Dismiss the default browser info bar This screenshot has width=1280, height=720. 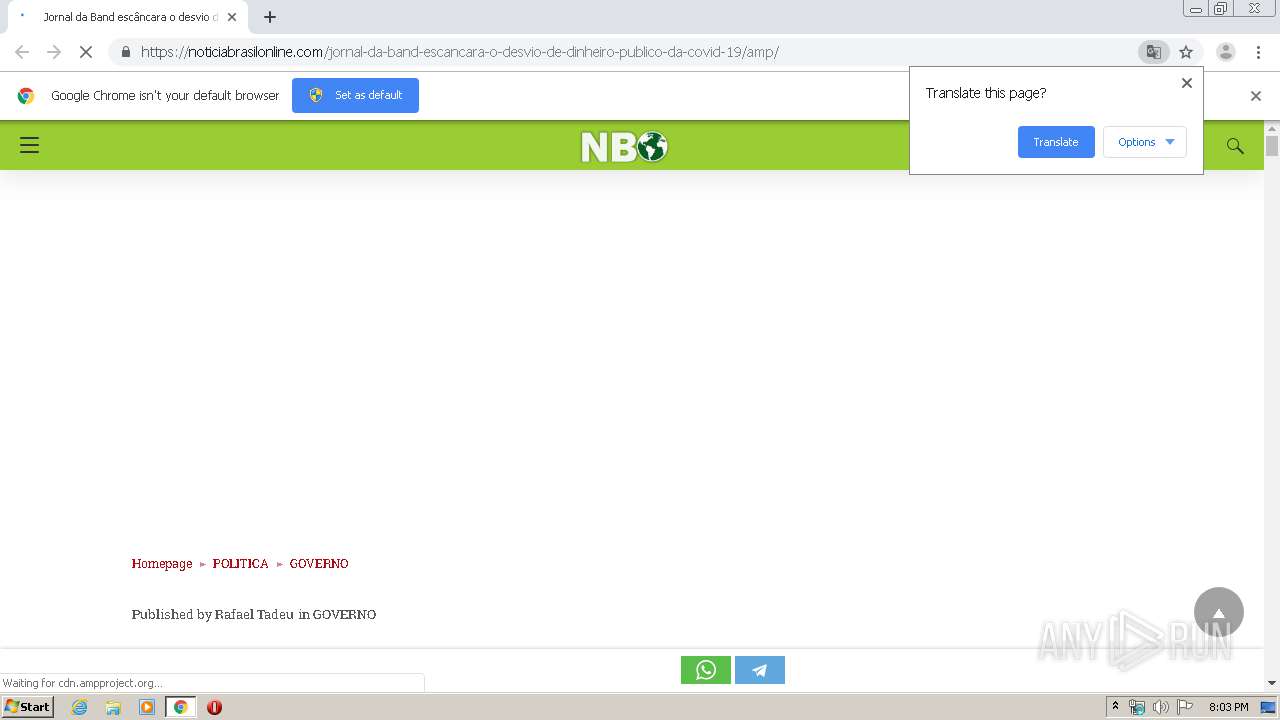1256,96
